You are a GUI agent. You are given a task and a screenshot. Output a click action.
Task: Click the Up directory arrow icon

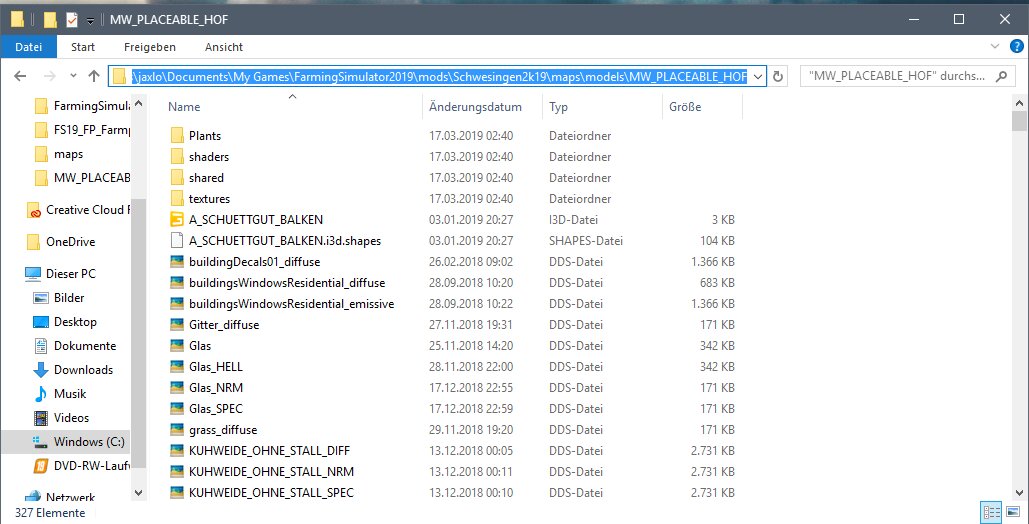click(93, 77)
